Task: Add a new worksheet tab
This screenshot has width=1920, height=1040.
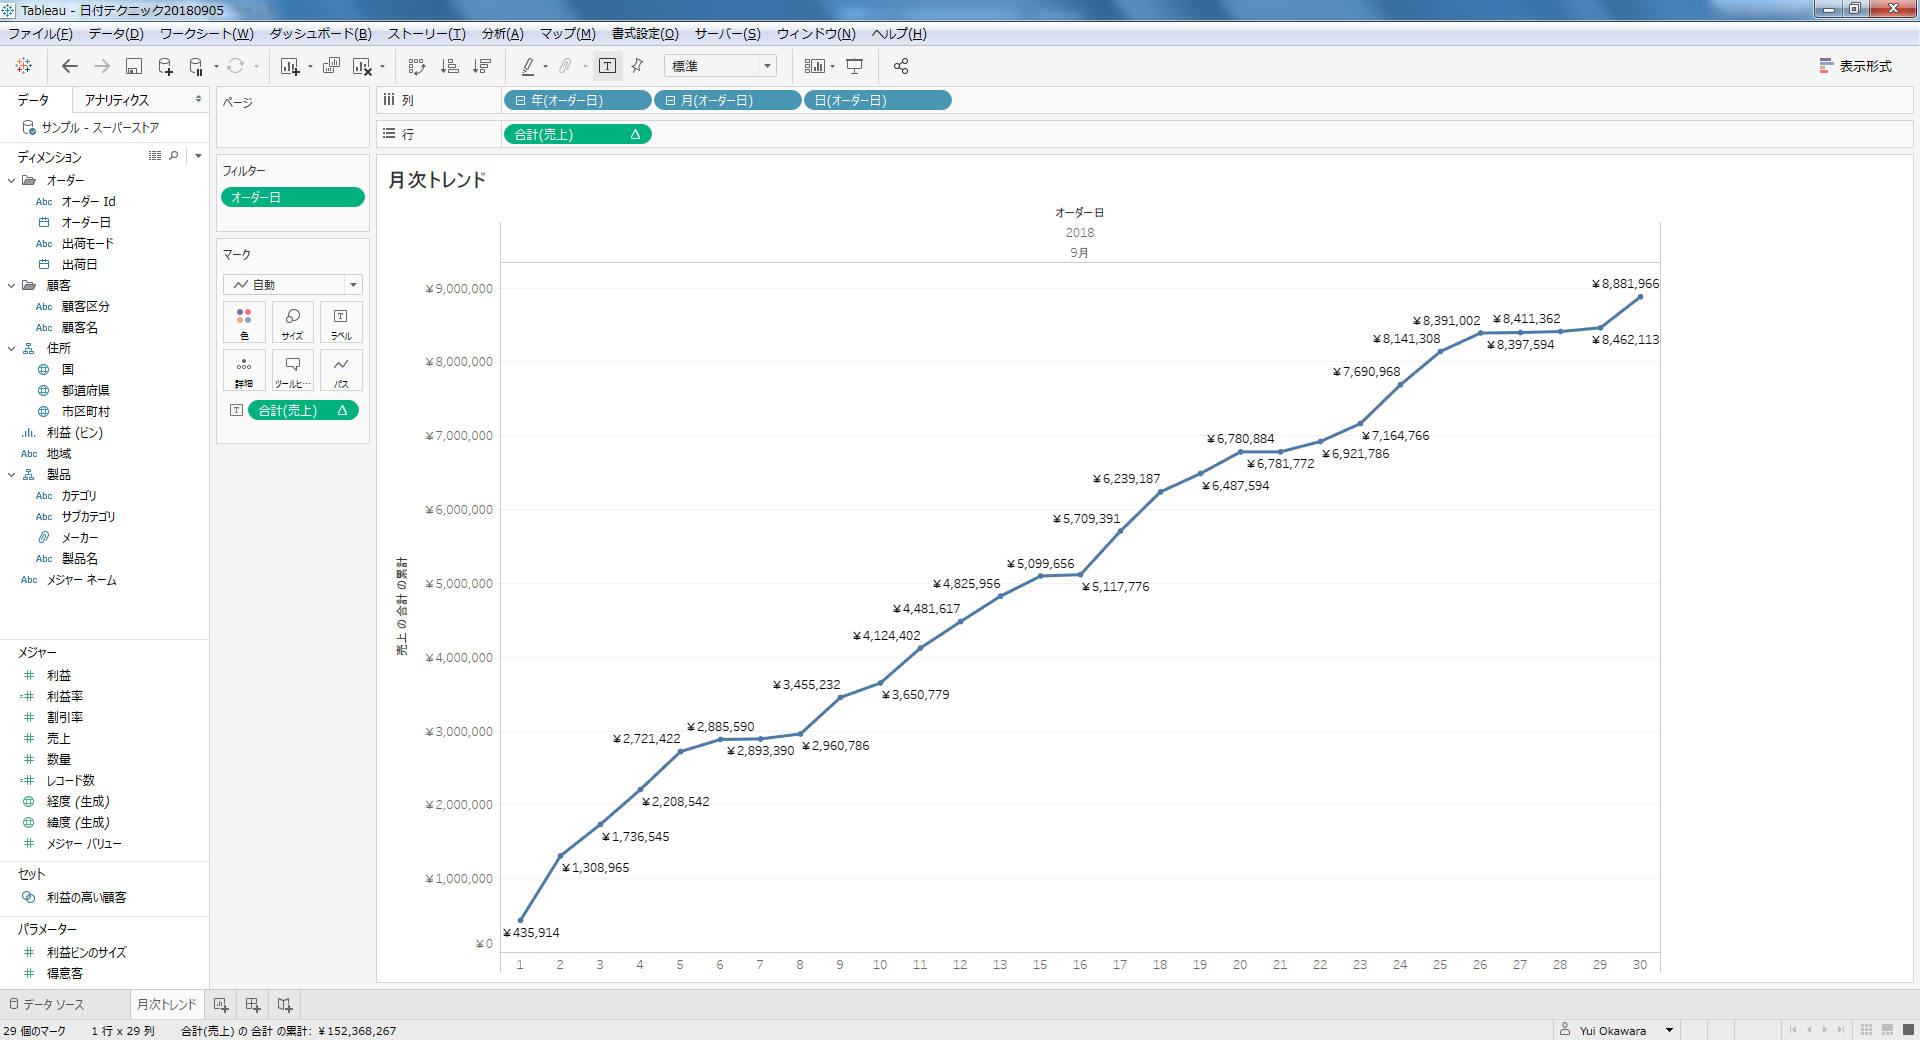Action: tap(221, 1004)
